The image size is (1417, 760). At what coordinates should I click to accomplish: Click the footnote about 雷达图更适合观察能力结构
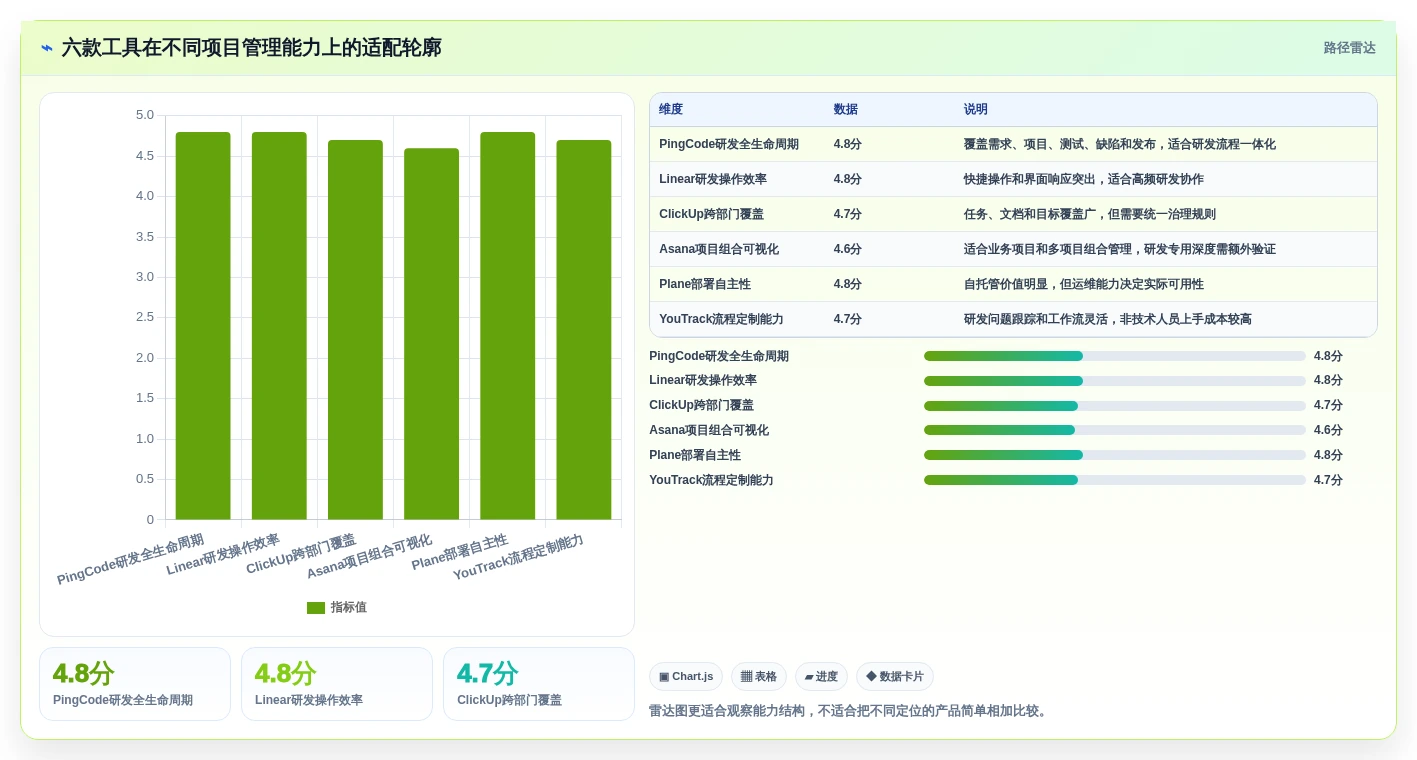[850, 711]
